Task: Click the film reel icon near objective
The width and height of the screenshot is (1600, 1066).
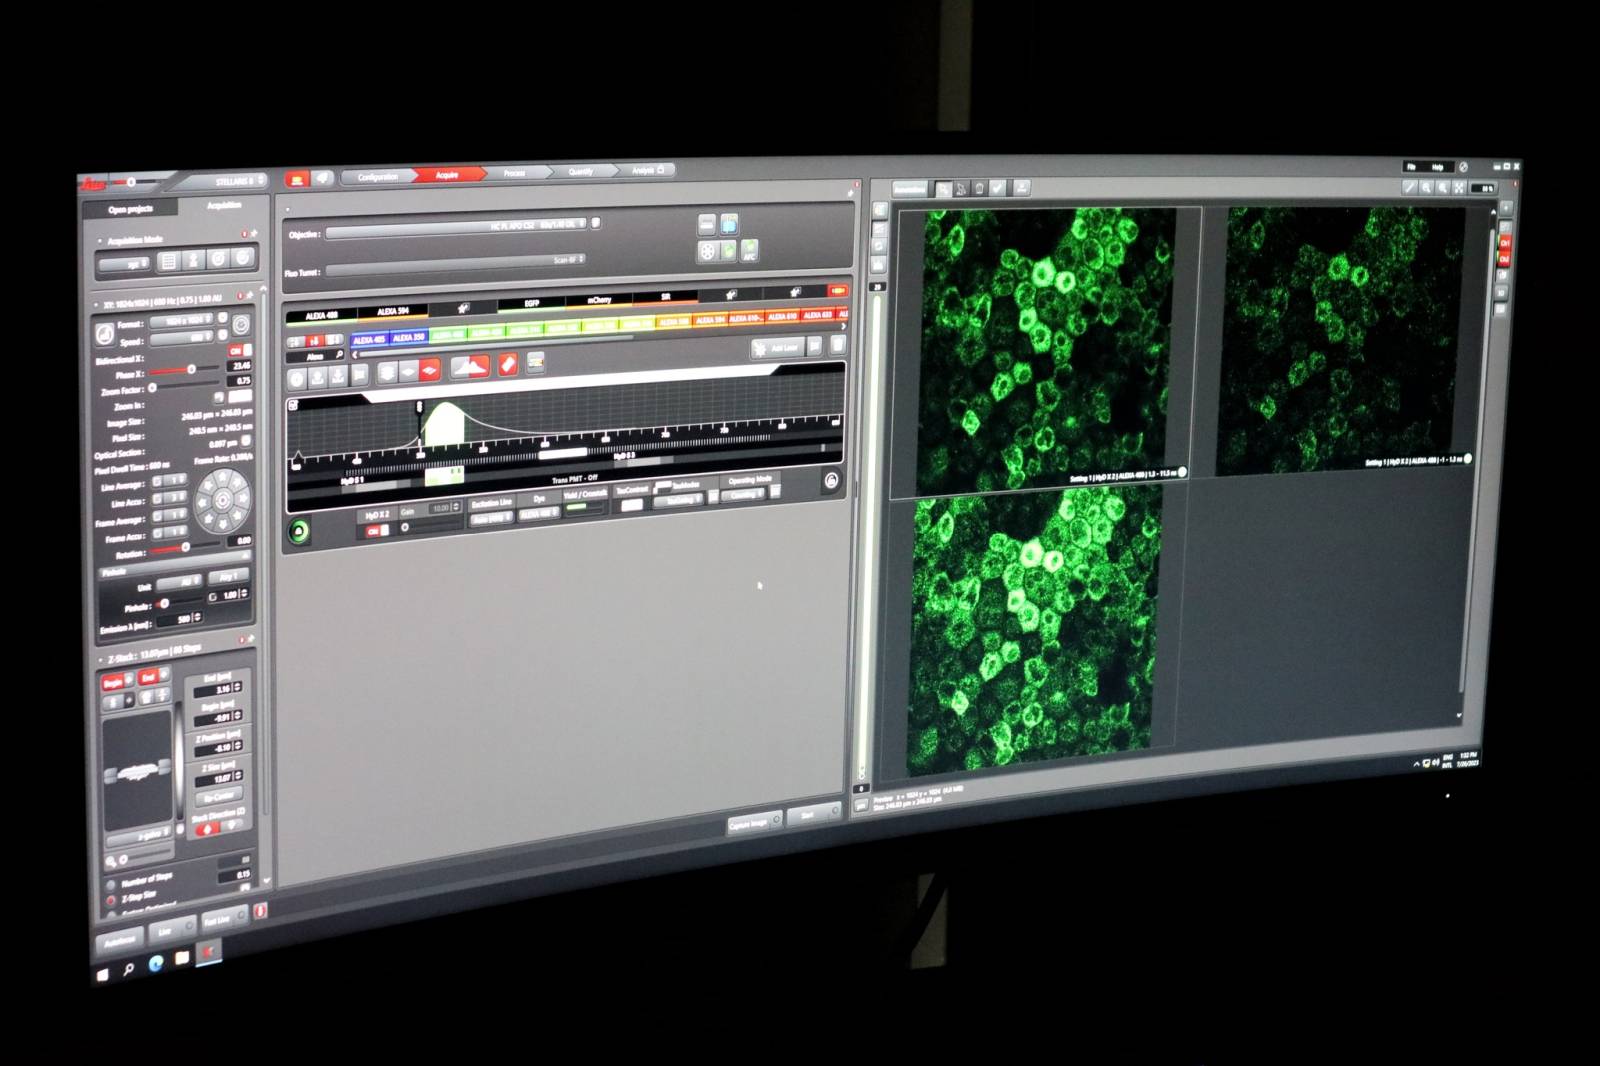Action: [x=707, y=250]
